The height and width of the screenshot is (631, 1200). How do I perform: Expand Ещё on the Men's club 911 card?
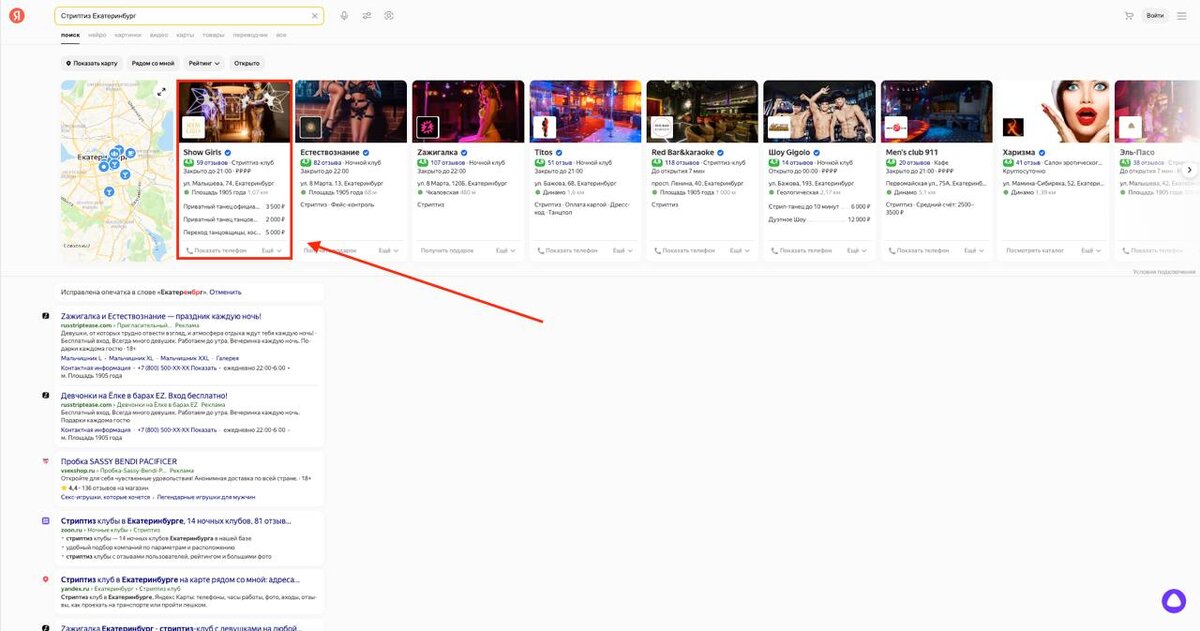click(975, 250)
